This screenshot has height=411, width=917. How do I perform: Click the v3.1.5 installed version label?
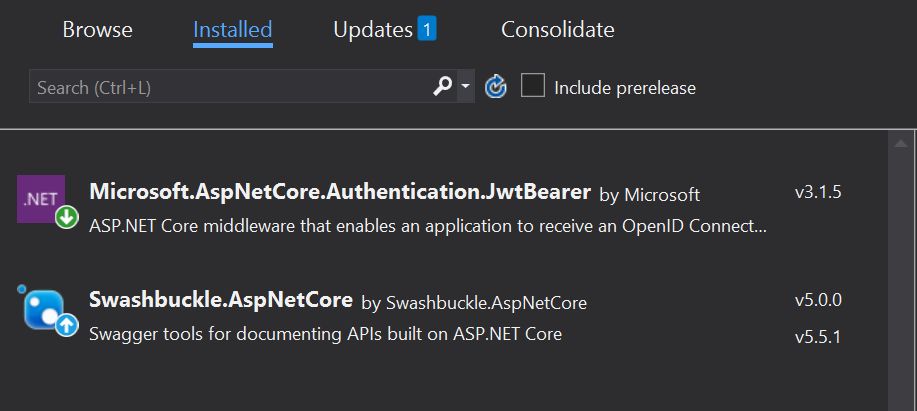[x=818, y=192]
